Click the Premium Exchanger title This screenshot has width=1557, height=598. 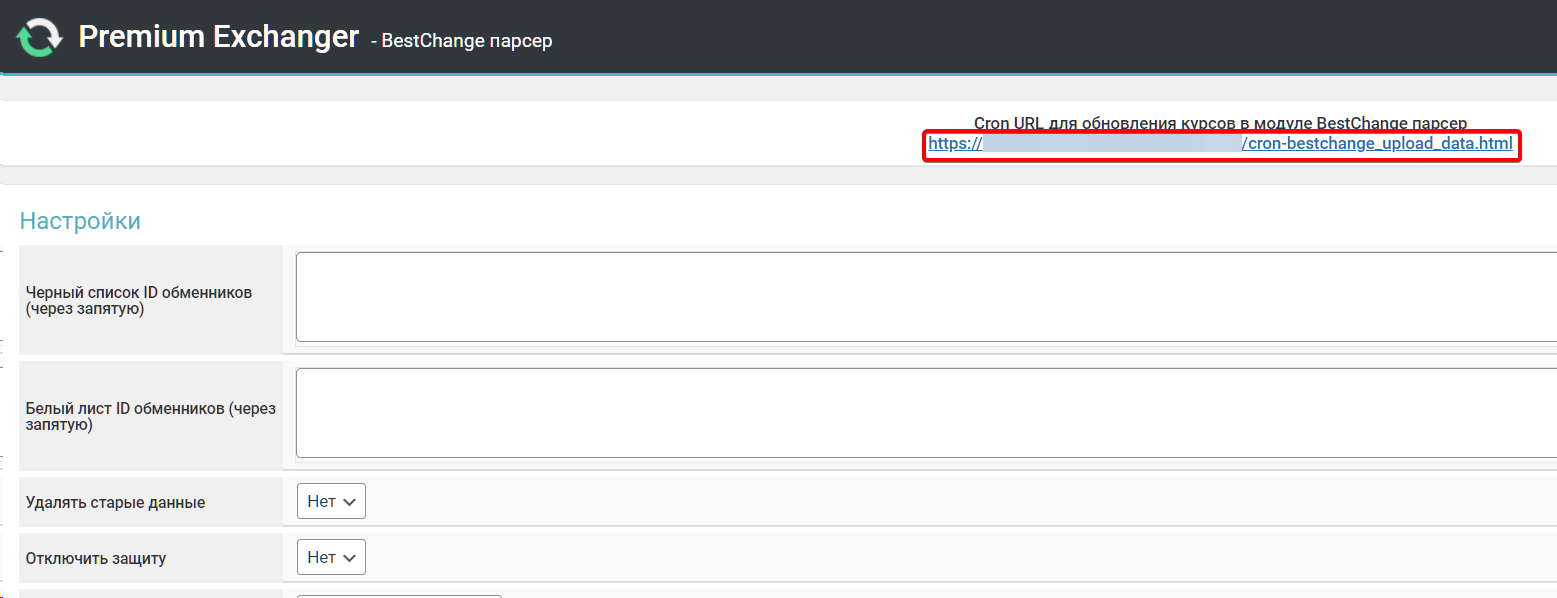point(218,37)
